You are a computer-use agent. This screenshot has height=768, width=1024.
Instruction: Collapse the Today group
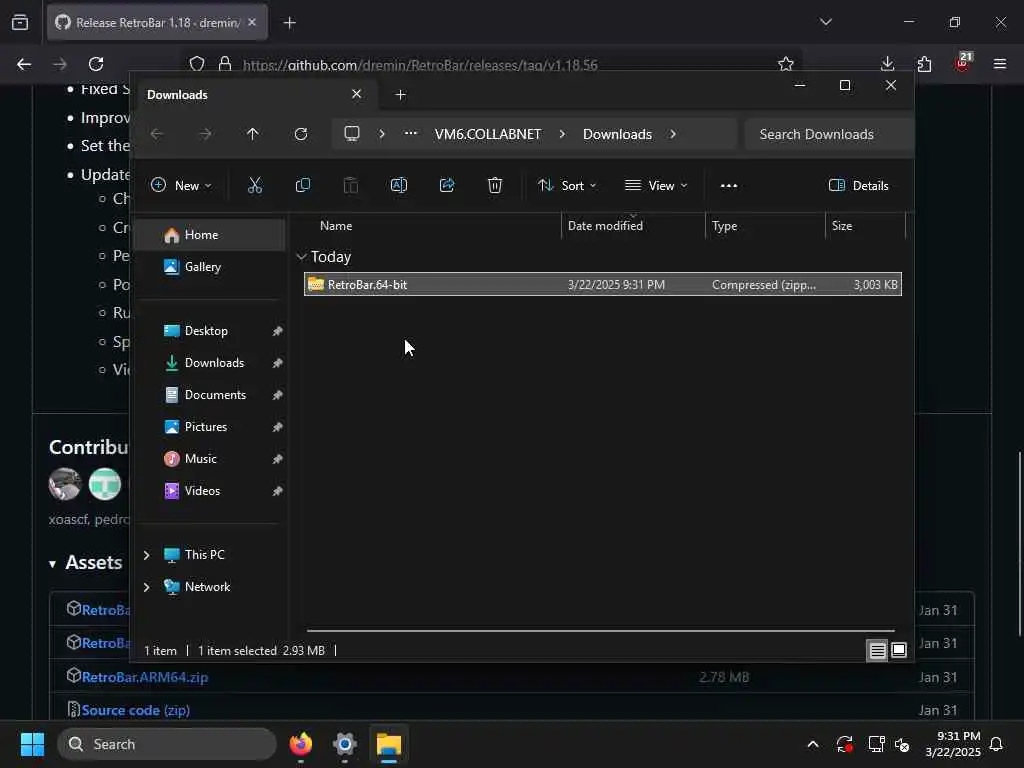[x=301, y=257]
